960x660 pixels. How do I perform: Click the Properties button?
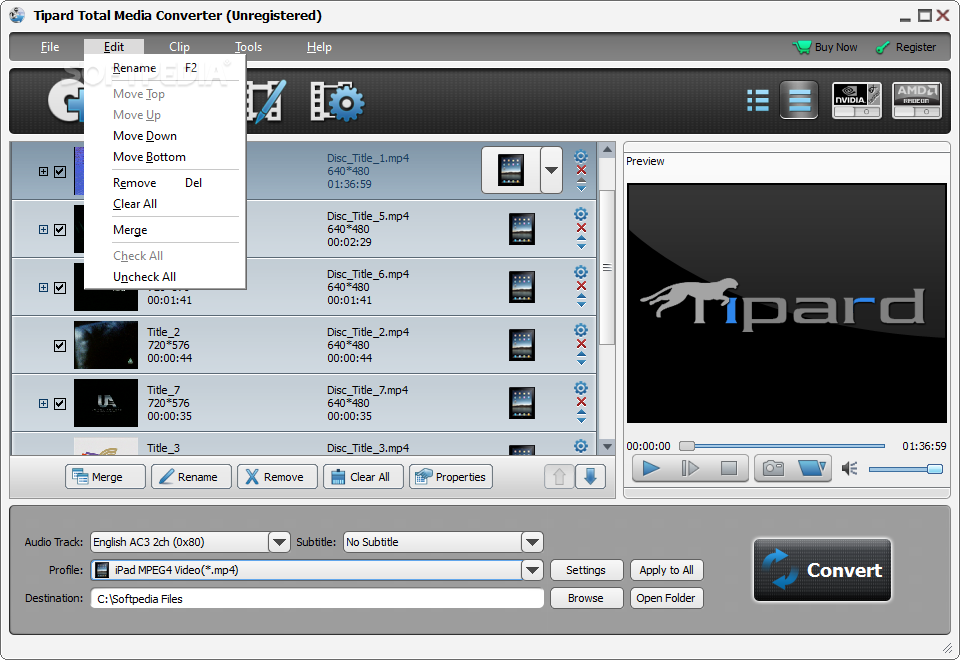(x=451, y=477)
